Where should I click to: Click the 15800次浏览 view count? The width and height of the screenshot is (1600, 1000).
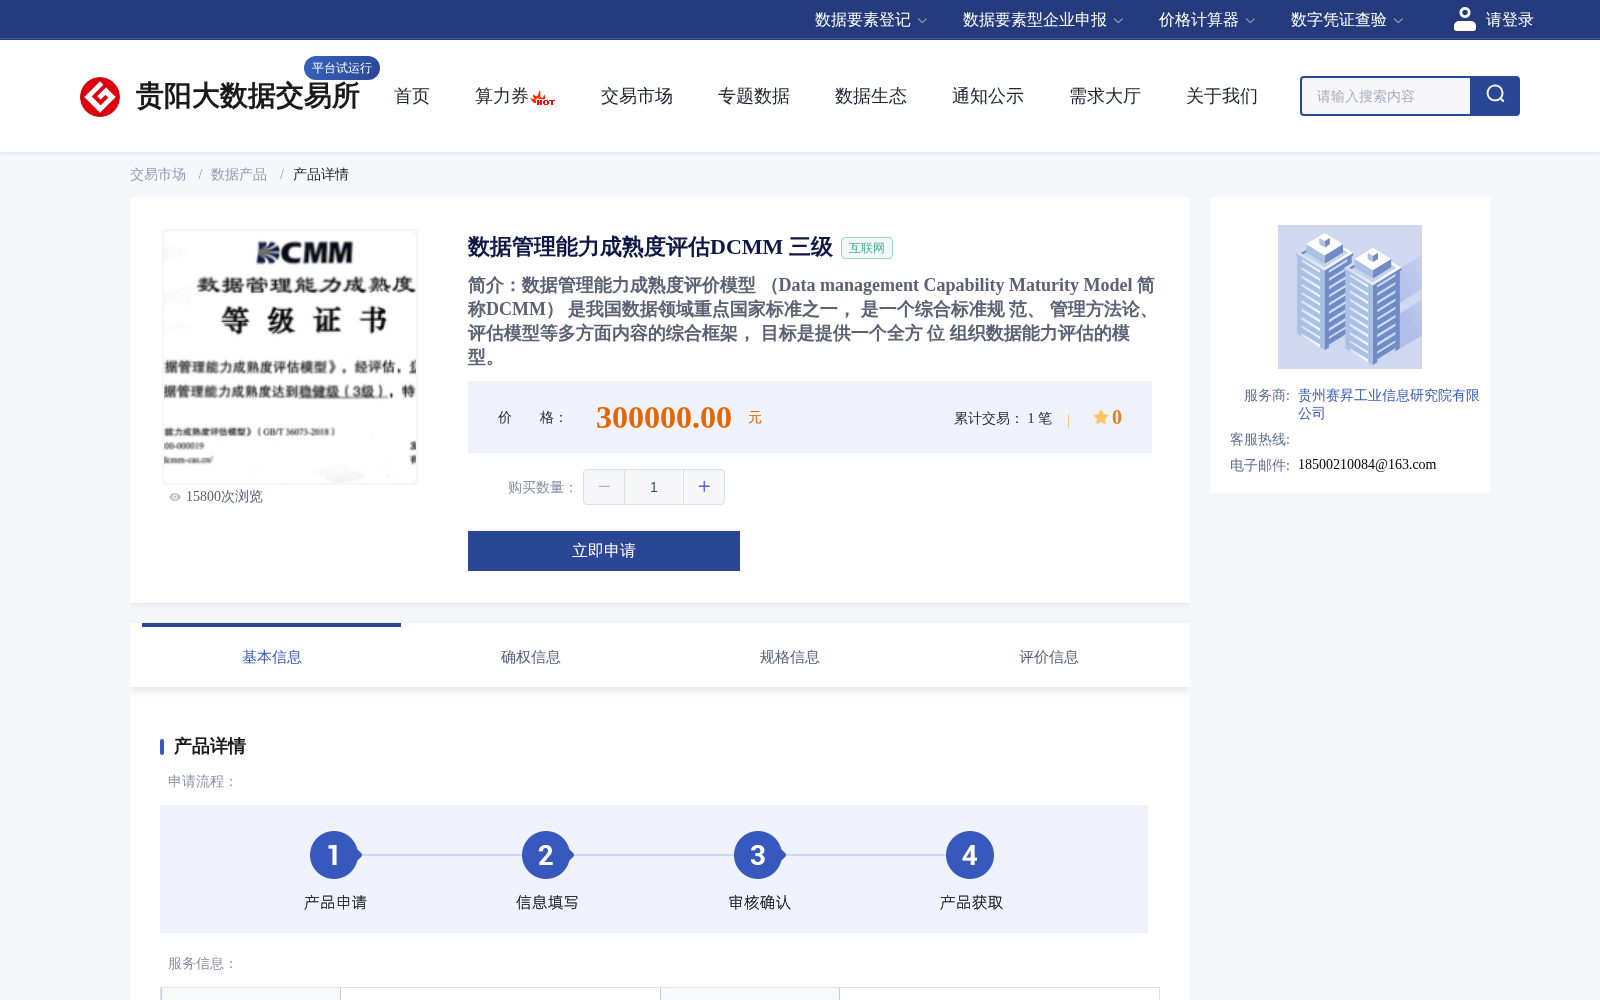click(224, 497)
